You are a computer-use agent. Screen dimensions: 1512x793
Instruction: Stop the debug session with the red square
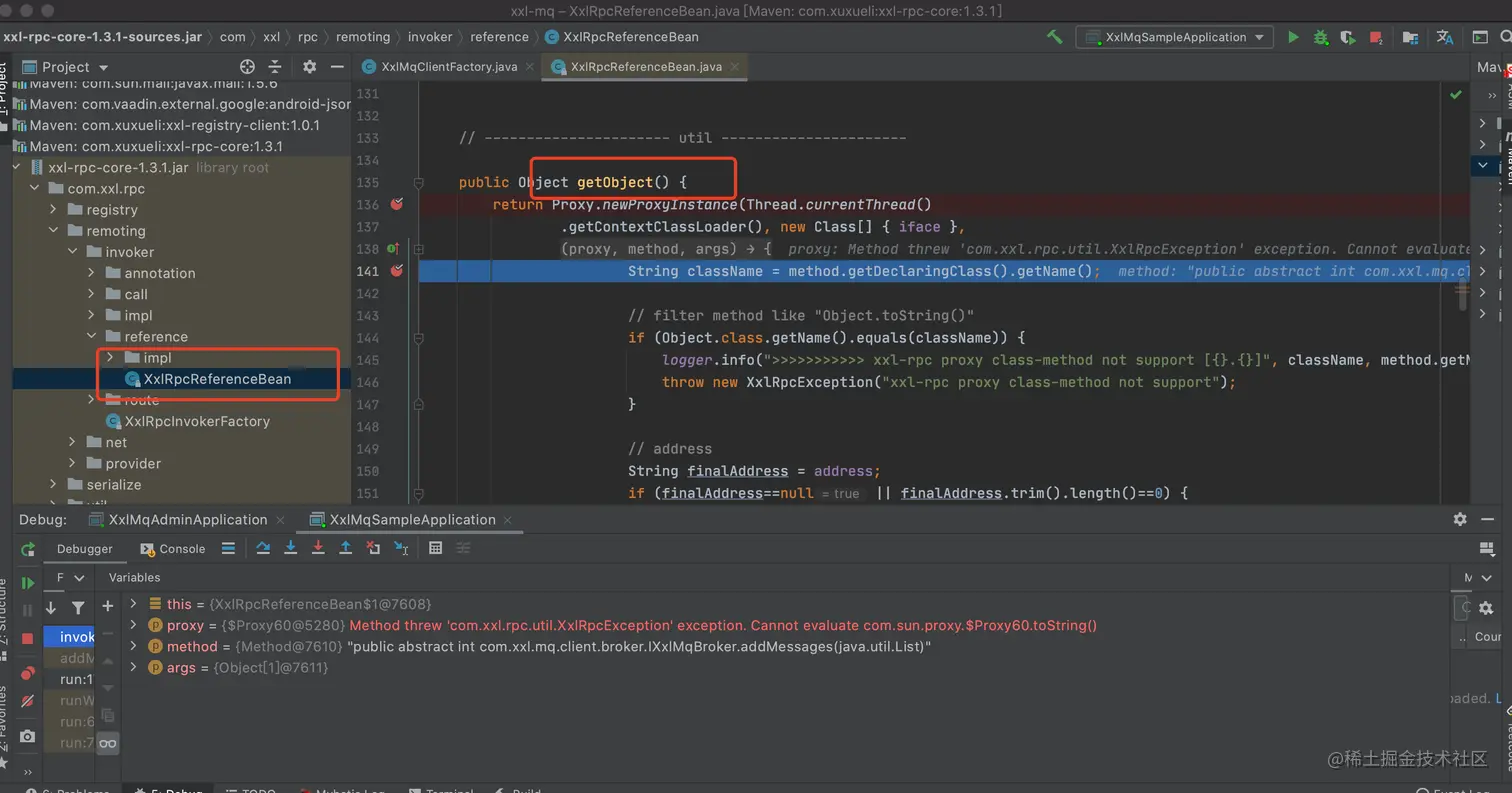[28, 638]
